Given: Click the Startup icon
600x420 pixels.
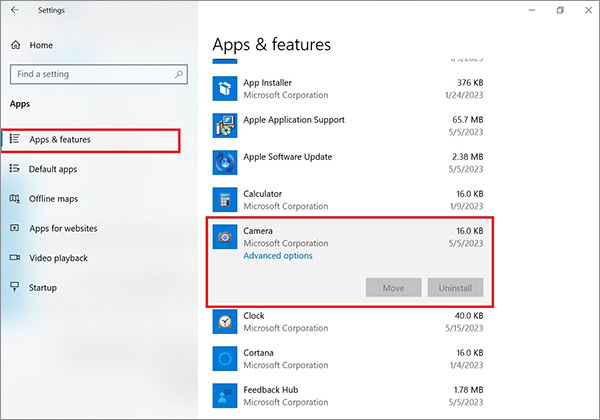Looking at the screenshot, I should click(x=15, y=287).
